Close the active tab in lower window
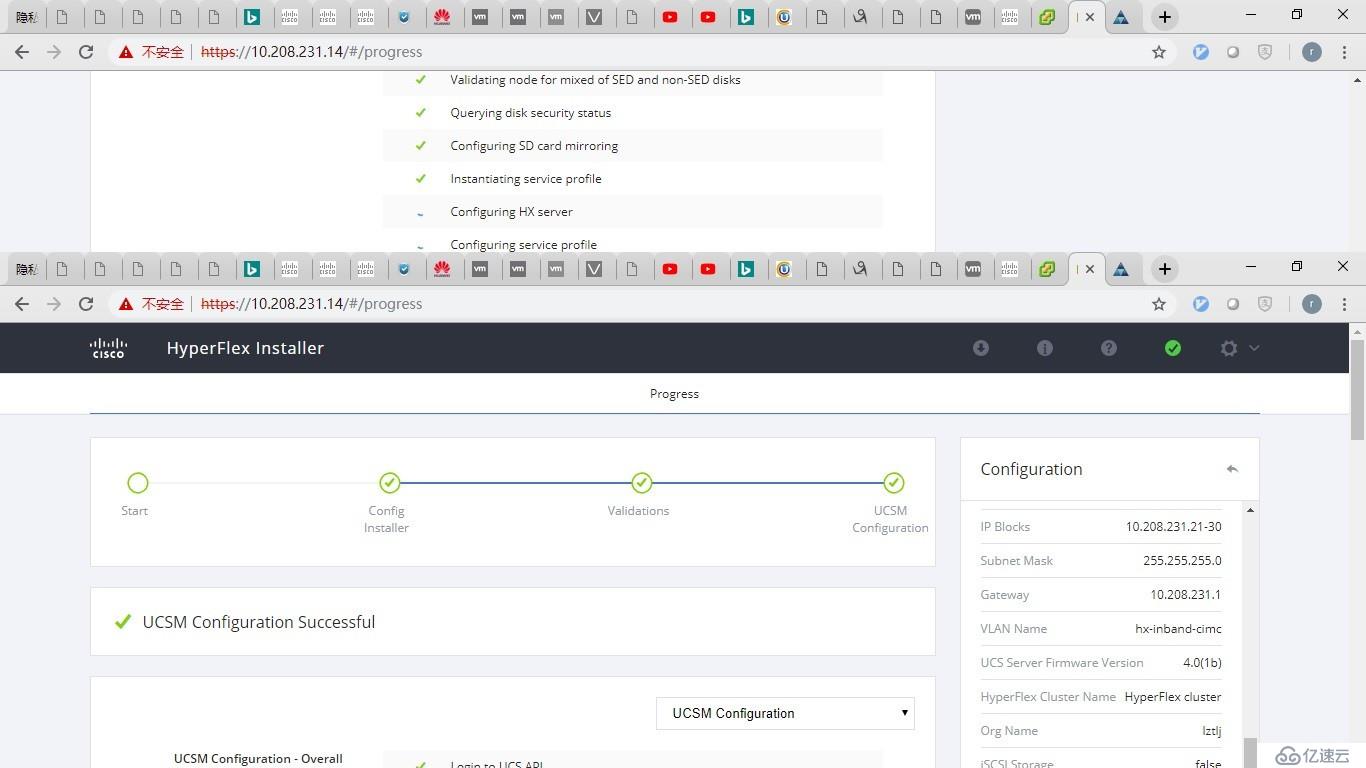 pos(1090,269)
